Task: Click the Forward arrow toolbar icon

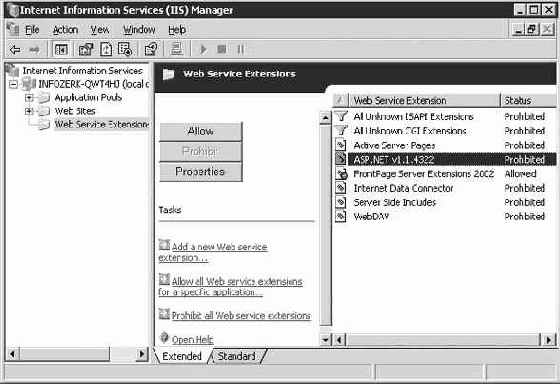Action: tap(34, 49)
